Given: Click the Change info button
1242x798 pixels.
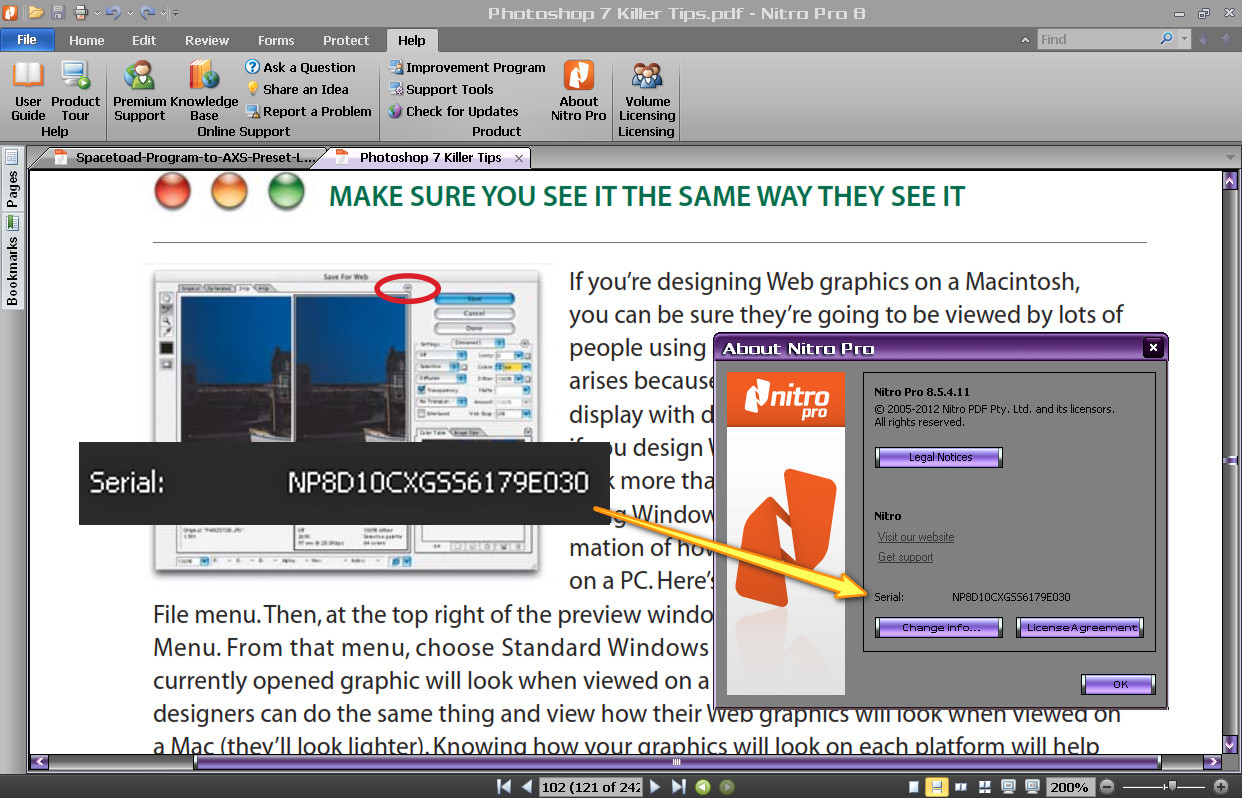Looking at the screenshot, I should pos(939,628).
